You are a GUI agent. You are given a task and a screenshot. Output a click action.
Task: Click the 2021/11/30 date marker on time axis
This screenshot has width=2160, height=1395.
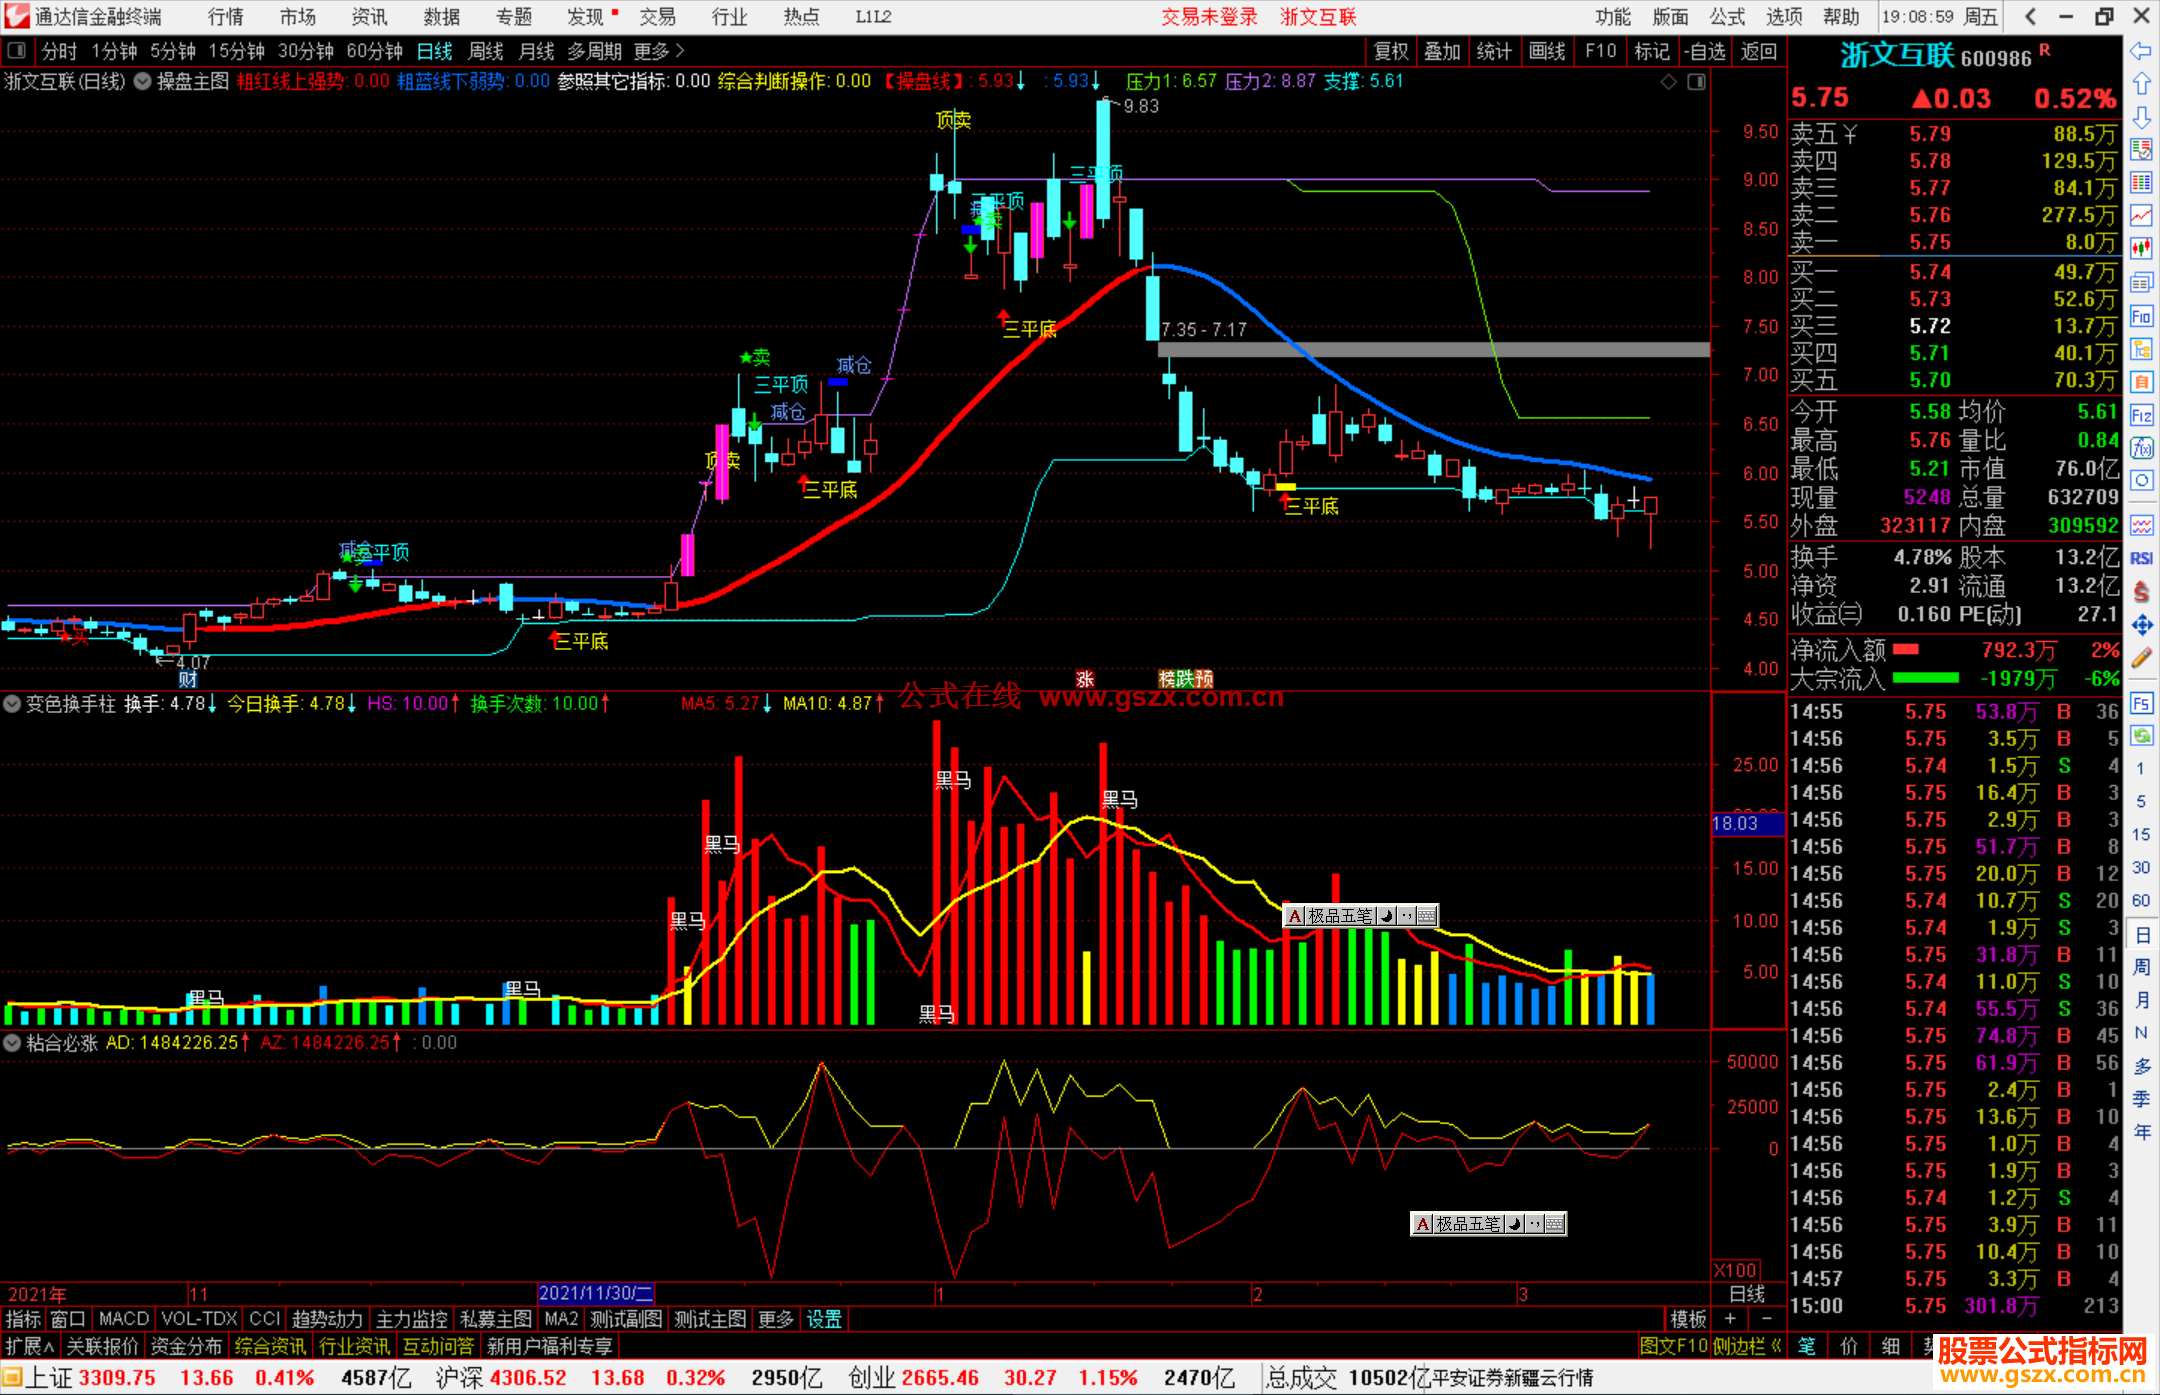pyautogui.click(x=596, y=1293)
